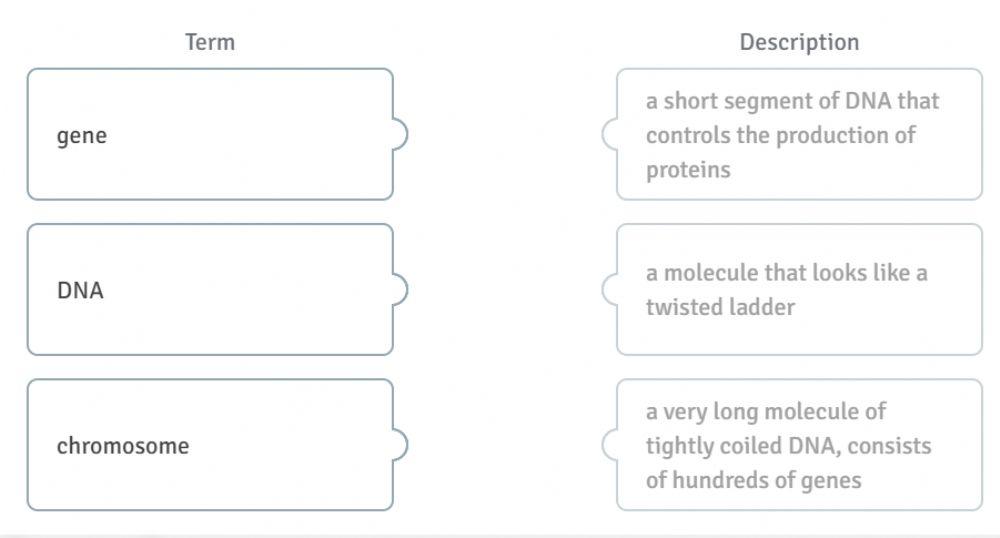
Task: Choose the "twisted ladder" description box
Action: pos(800,289)
